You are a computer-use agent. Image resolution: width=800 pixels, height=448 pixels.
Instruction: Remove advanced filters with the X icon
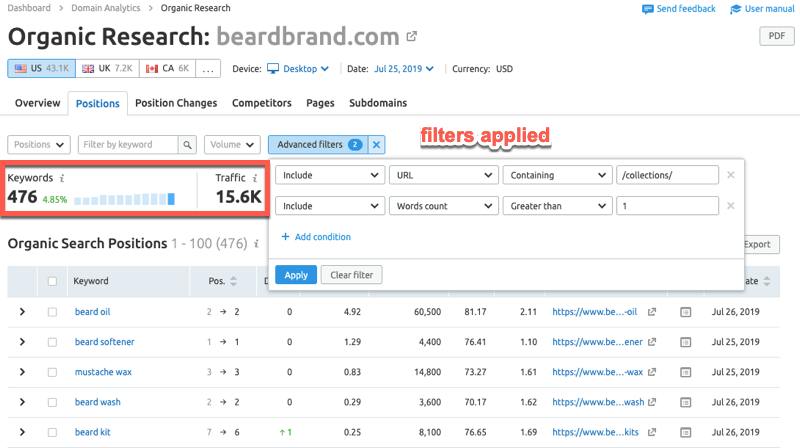[376, 145]
